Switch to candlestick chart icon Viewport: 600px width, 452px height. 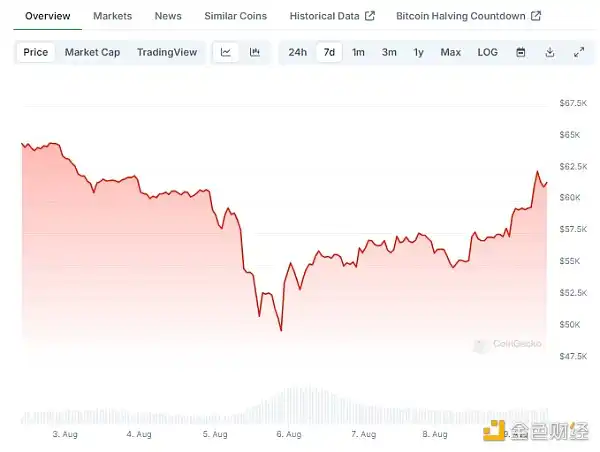pos(254,52)
